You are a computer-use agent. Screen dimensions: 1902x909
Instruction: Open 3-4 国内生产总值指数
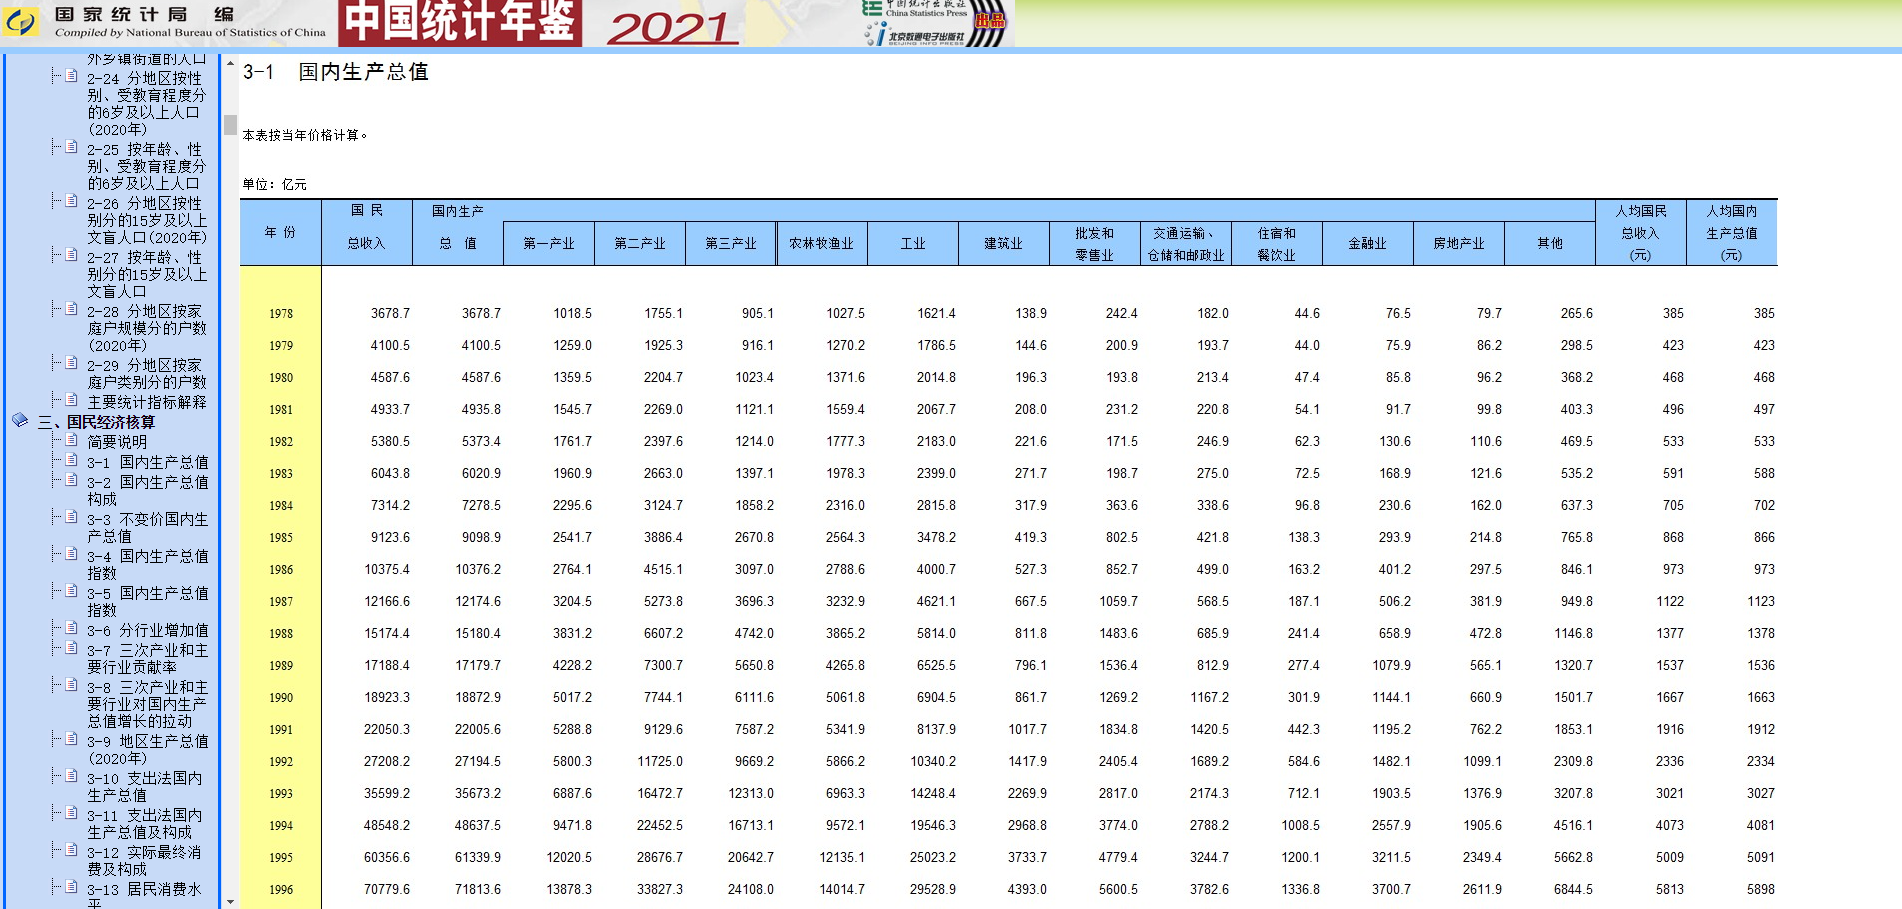(x=147, y=564)
